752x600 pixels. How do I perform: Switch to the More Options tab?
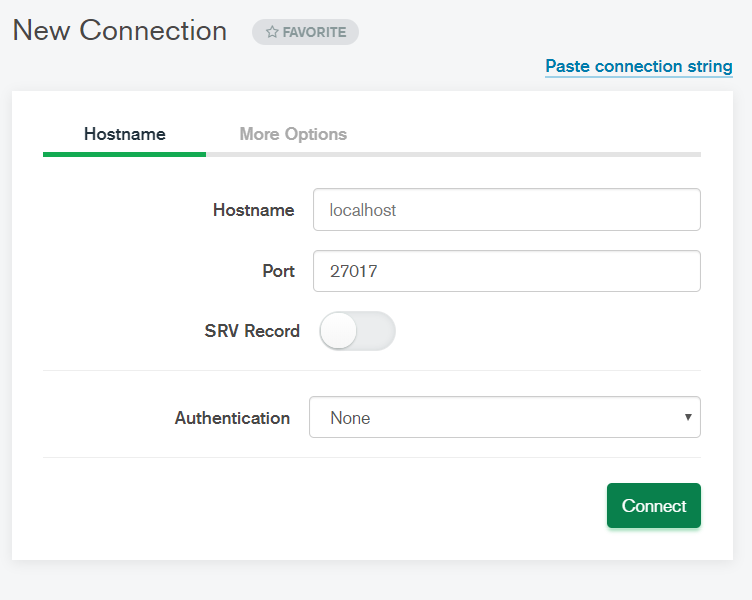coord(293,134)
